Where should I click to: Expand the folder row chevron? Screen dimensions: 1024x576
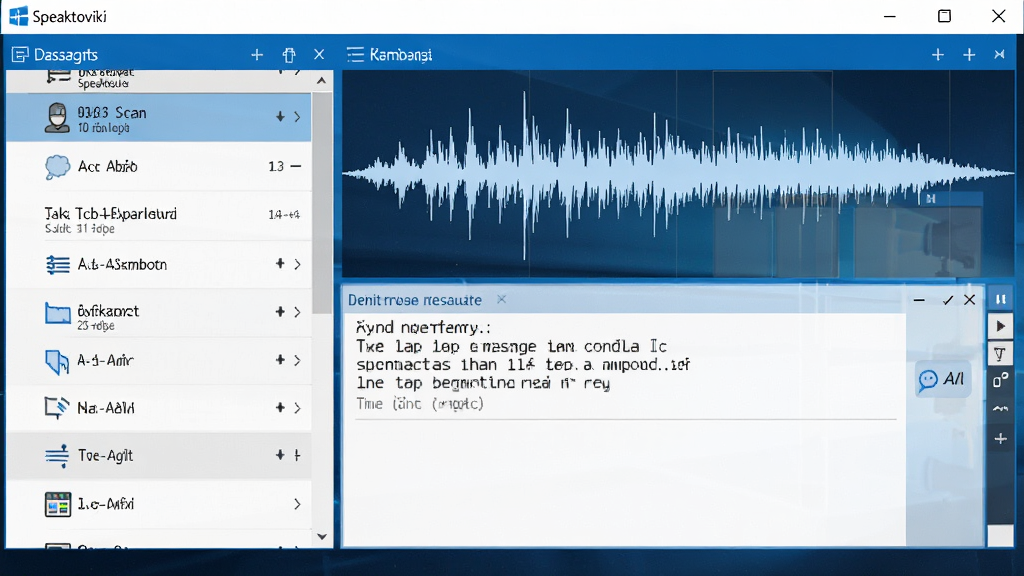tap(298, 312)
